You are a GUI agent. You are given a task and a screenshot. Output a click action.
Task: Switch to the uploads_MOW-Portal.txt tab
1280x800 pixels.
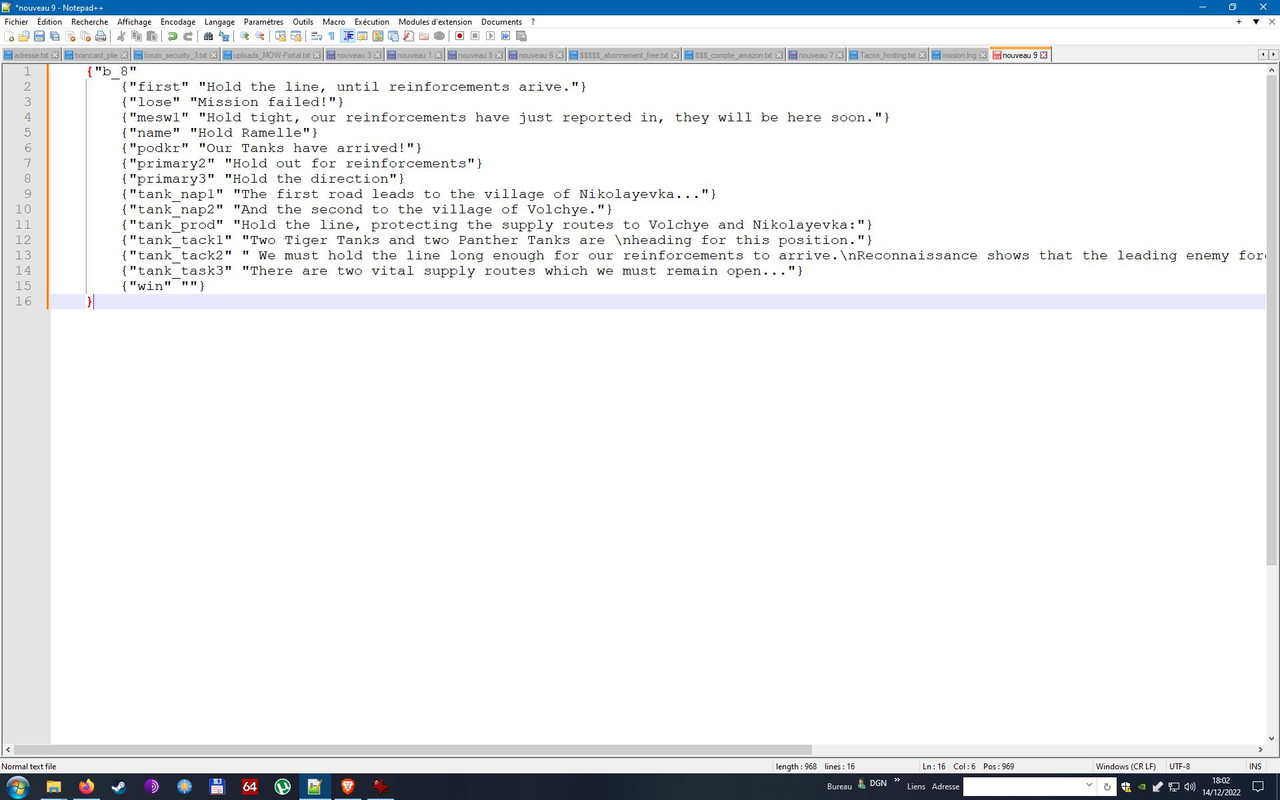click(273, 55)
